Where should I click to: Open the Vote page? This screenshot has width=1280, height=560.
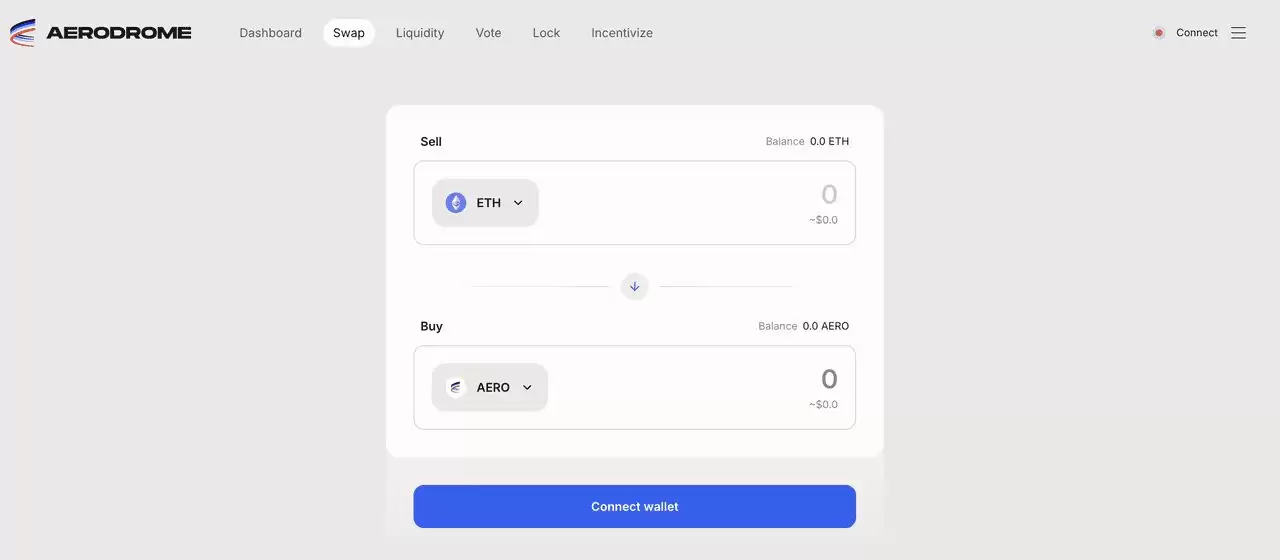pos(488,33)
